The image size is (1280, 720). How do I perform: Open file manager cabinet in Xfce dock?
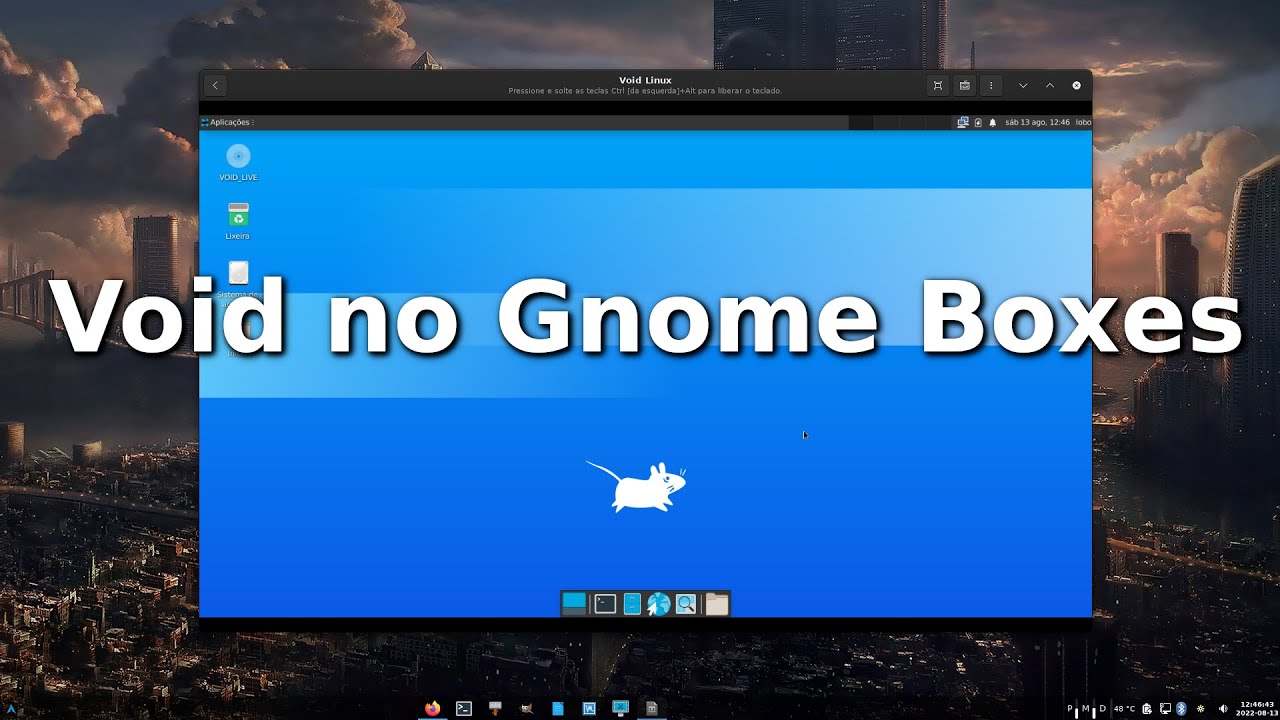(x=632, y=603)
